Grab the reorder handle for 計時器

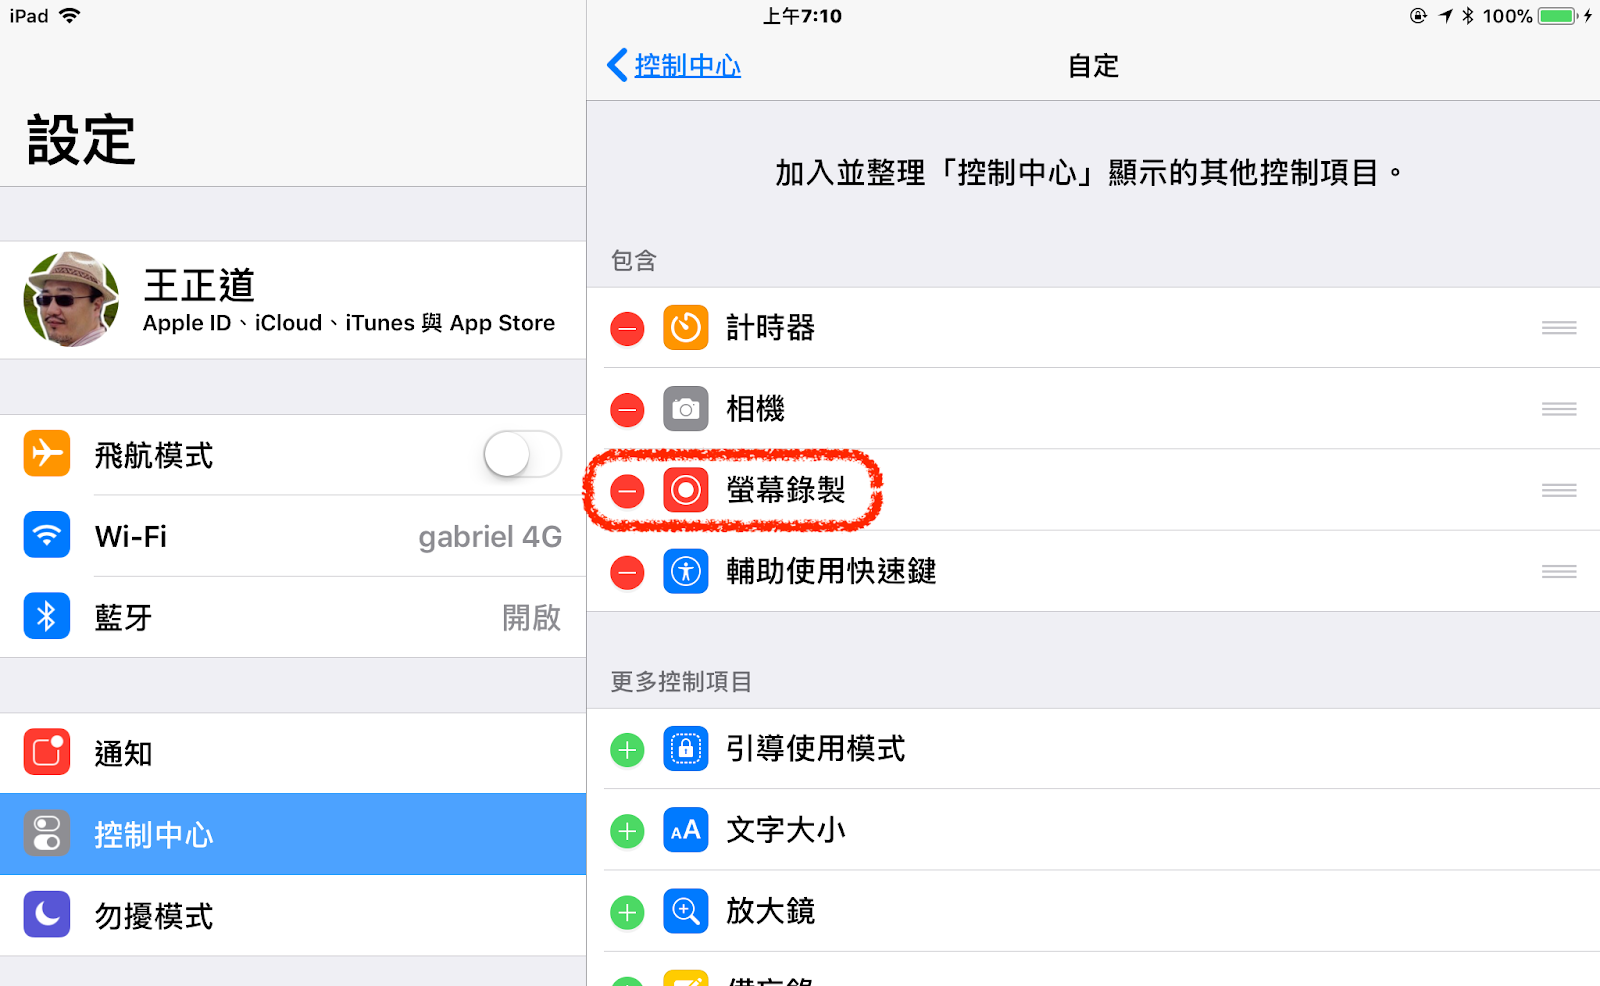tap(1559, 328)
